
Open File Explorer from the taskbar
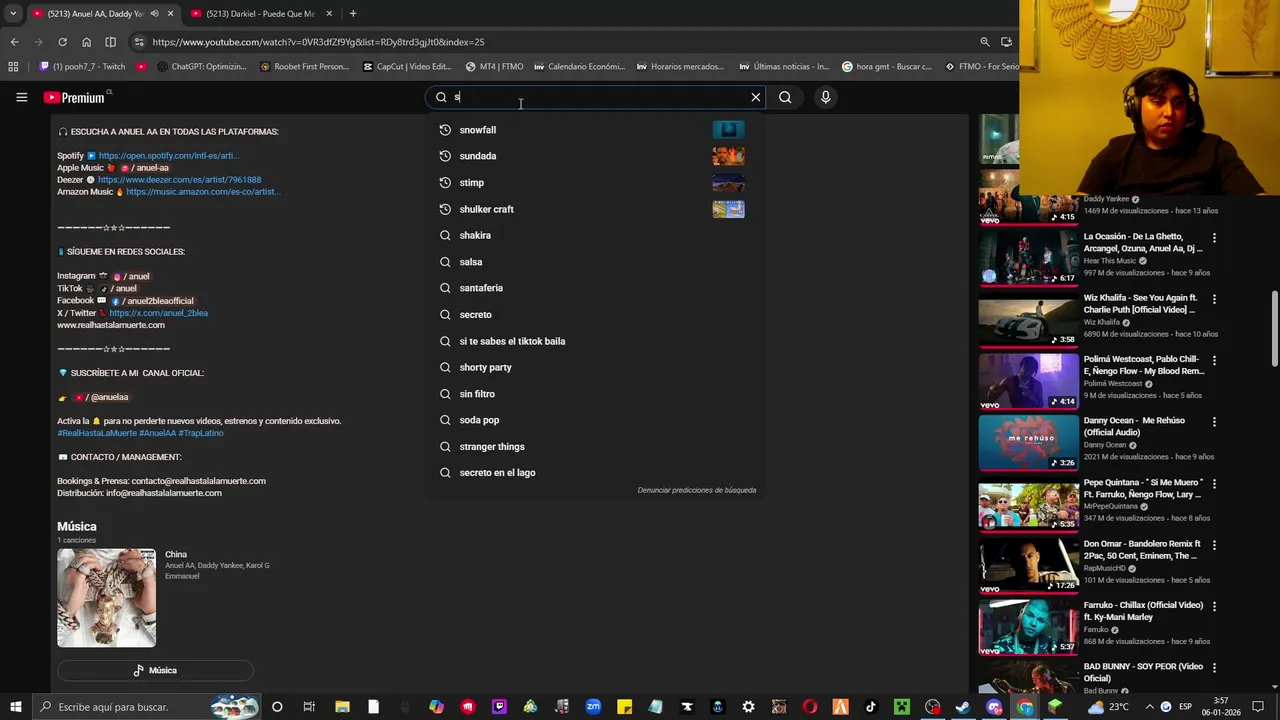[x=342, y=707]
